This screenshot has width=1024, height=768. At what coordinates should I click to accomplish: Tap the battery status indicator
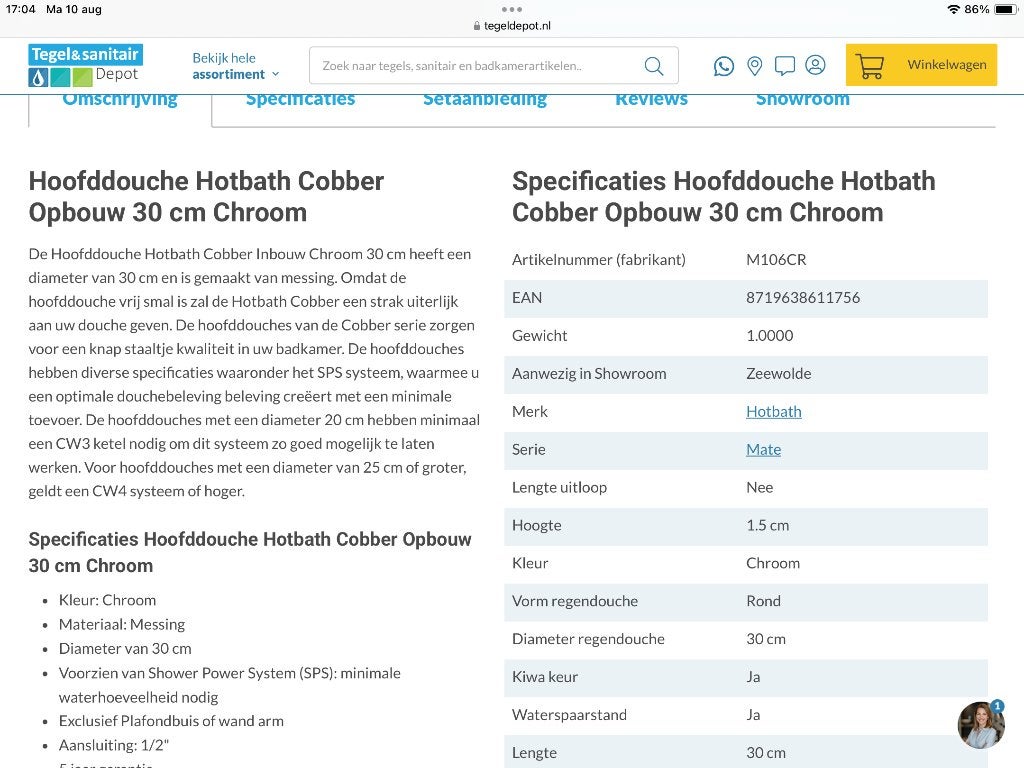[1006, 9]
